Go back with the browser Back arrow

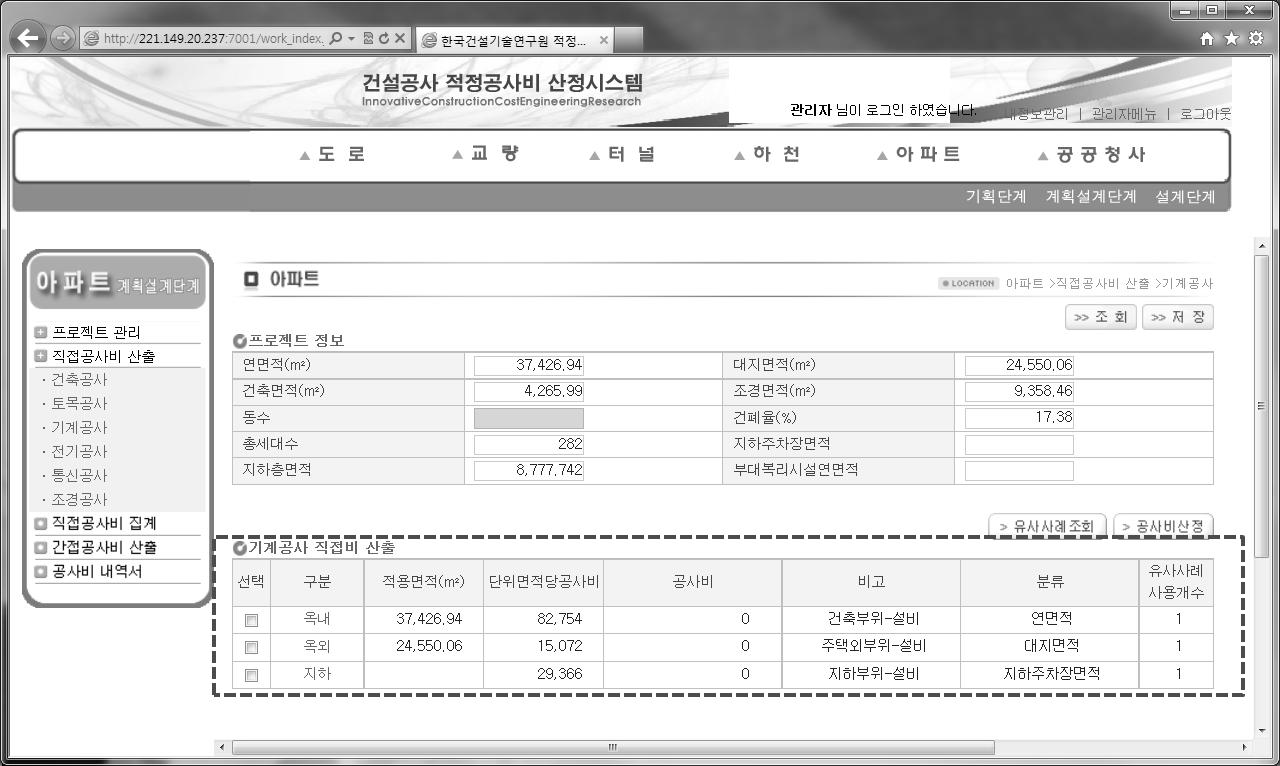[x=30, y=39]
